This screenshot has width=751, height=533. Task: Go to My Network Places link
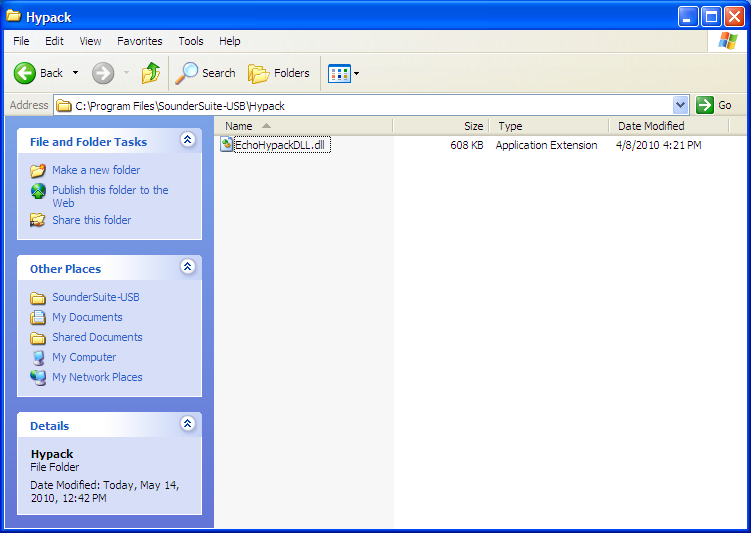coord(97,377)
